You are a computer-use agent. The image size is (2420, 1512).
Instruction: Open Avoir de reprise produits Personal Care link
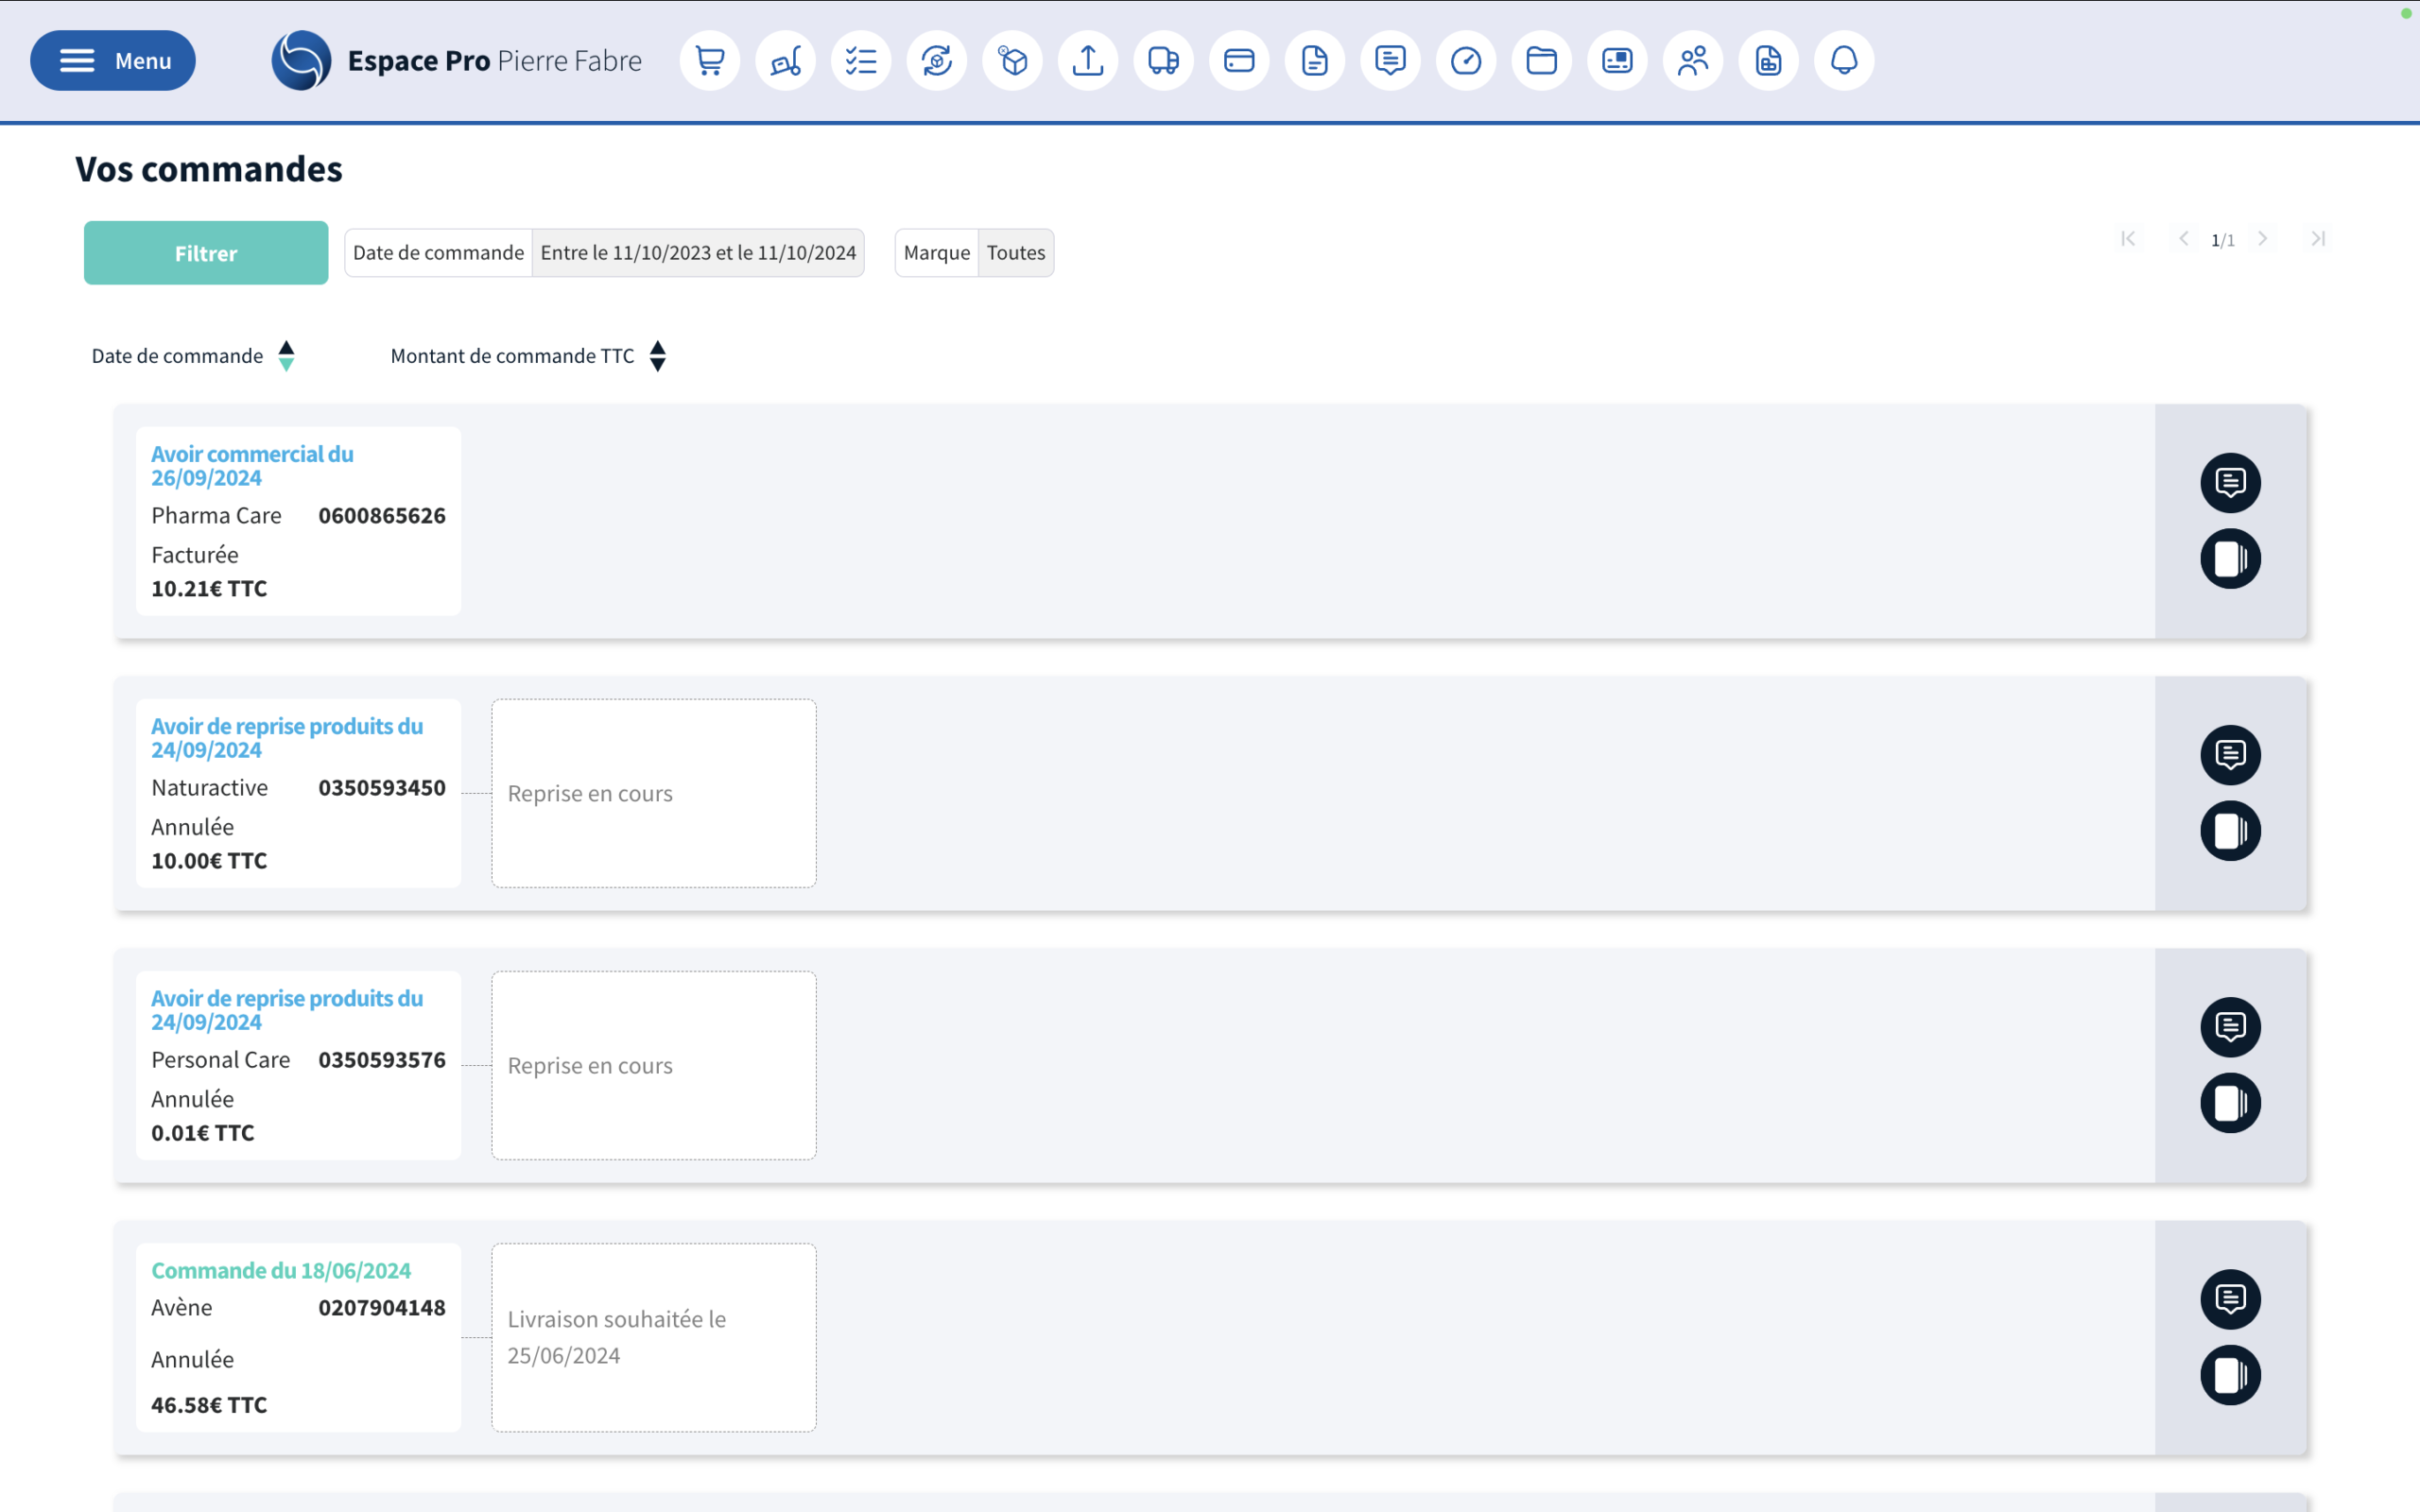coord(287,1010)
